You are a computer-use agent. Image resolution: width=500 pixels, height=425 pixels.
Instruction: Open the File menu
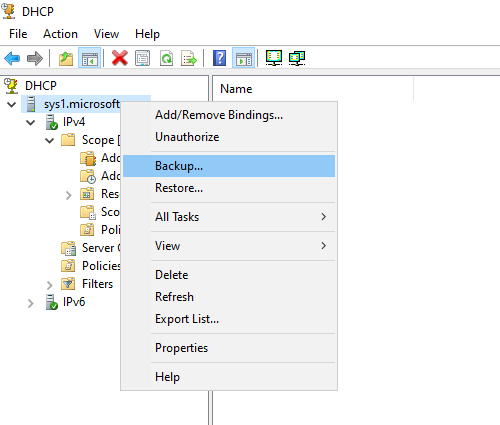click(x=18, y=34)
